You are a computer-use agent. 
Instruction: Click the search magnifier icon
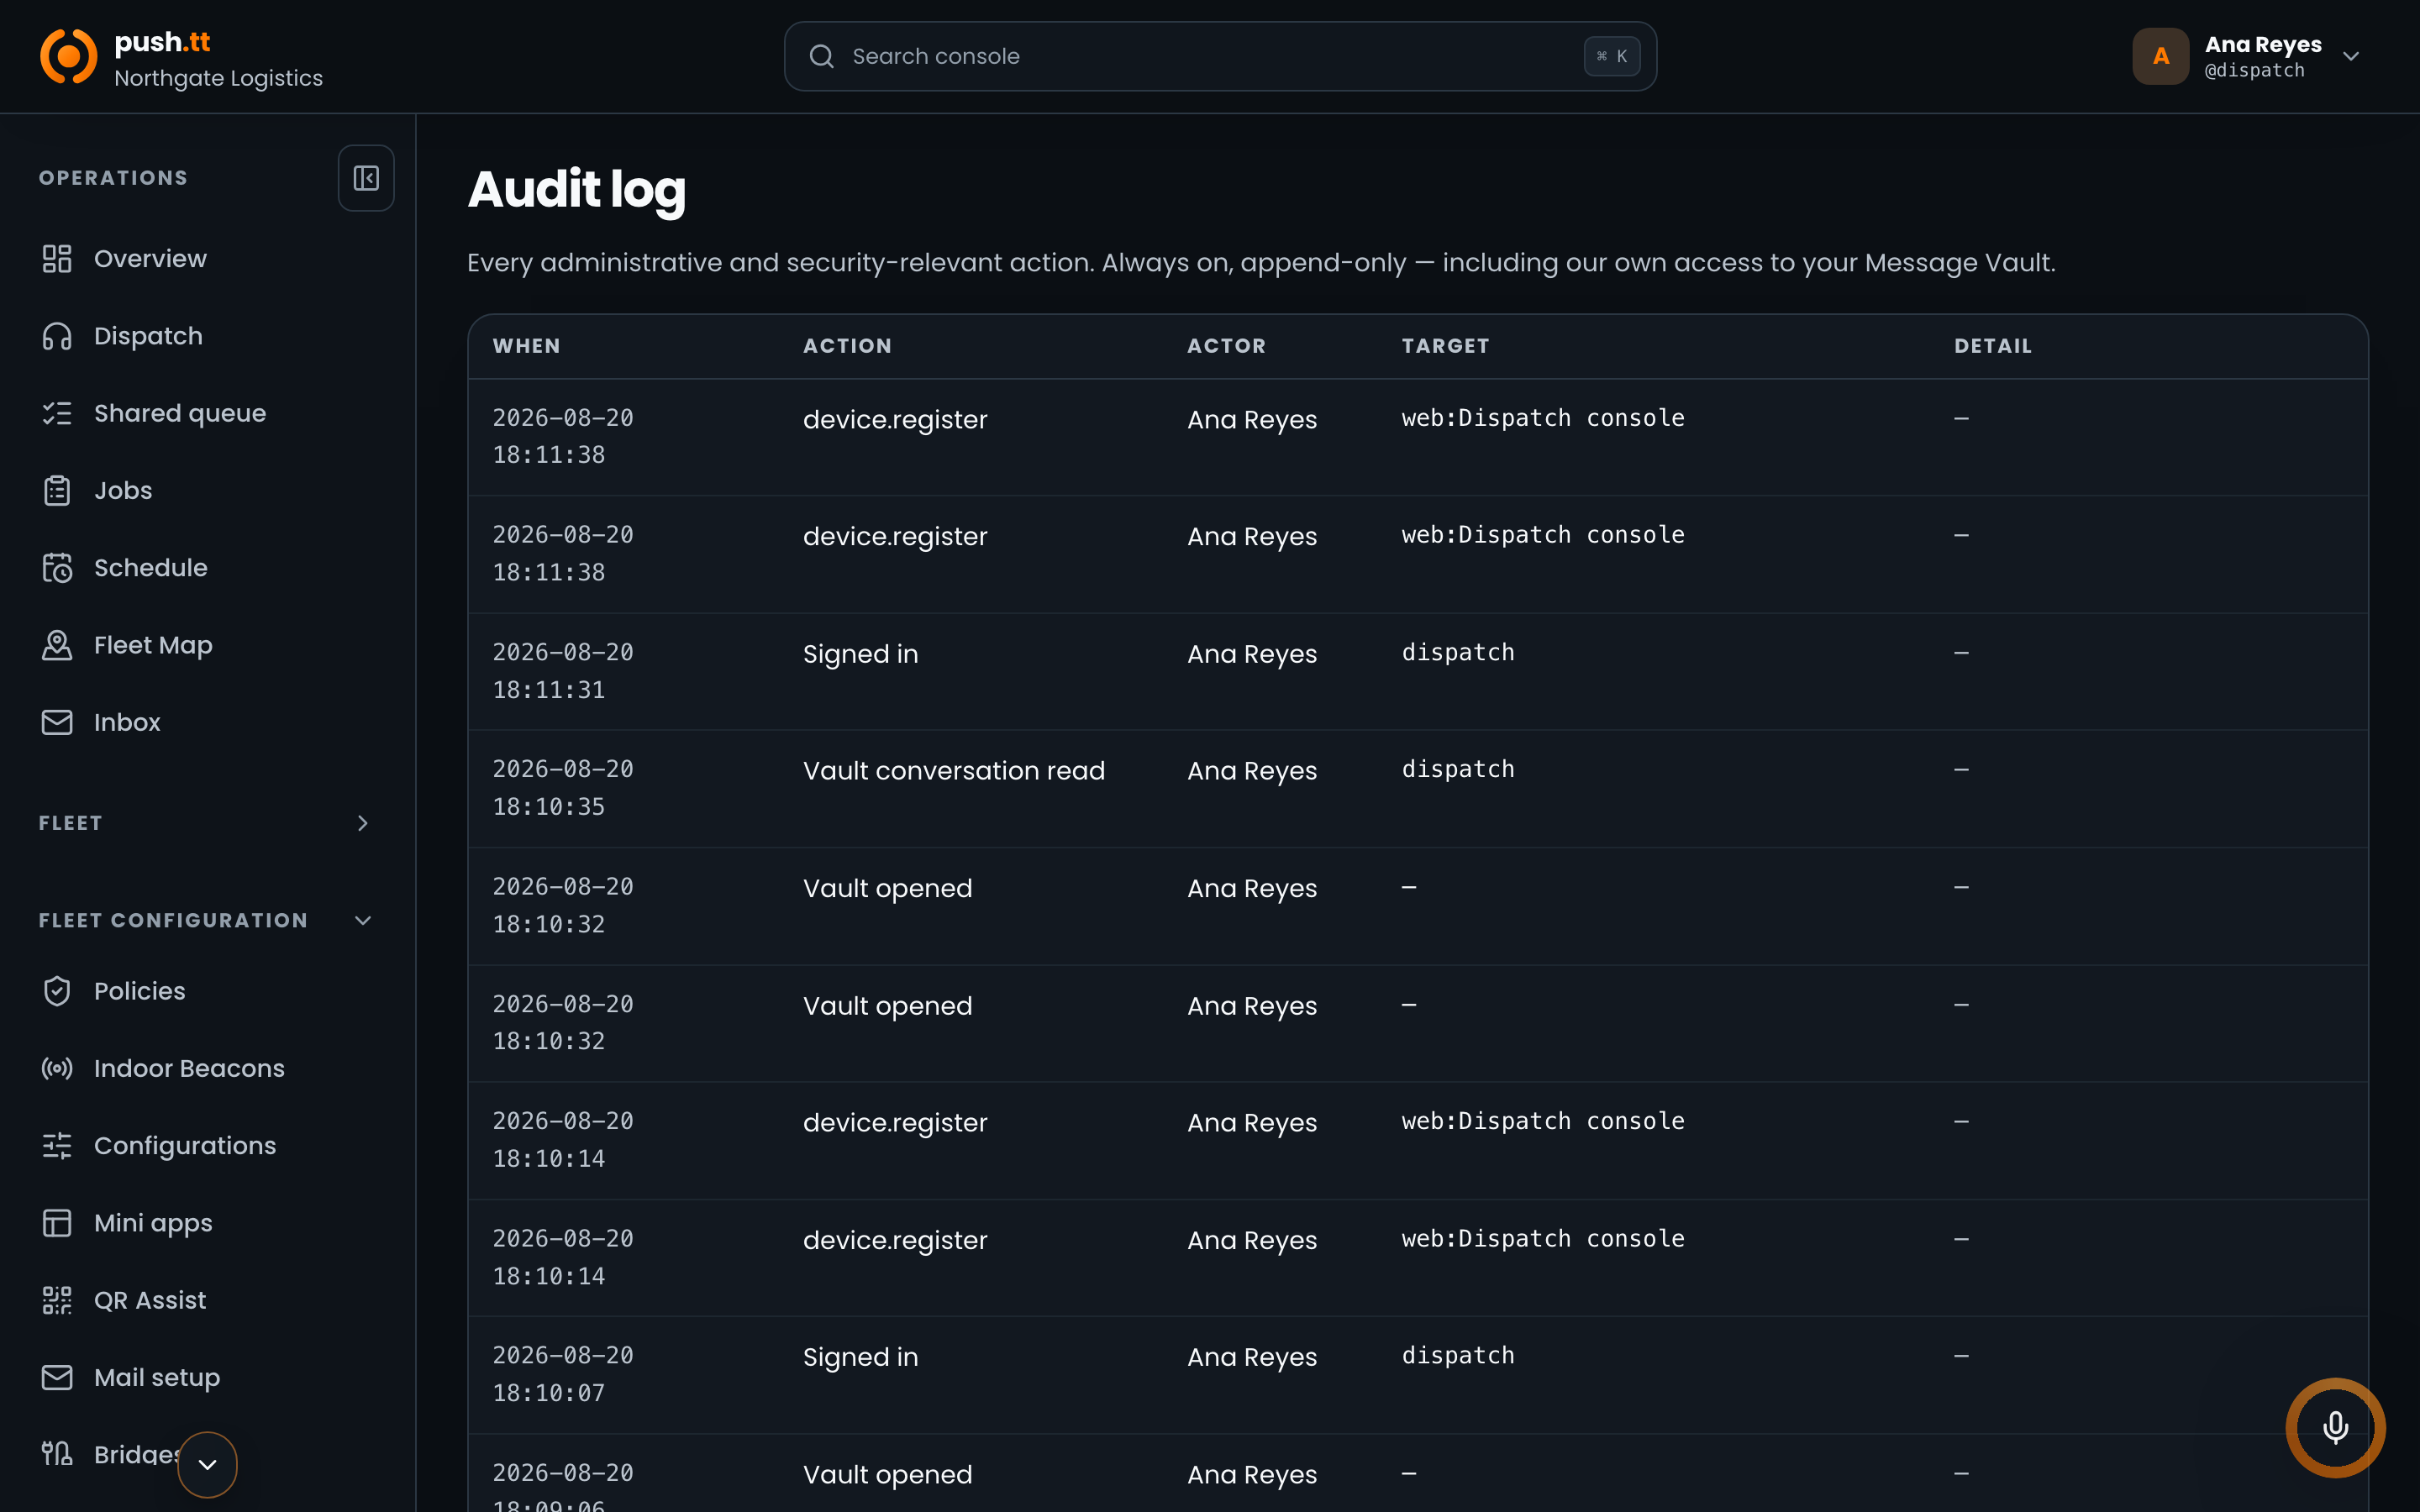point(821,56)
